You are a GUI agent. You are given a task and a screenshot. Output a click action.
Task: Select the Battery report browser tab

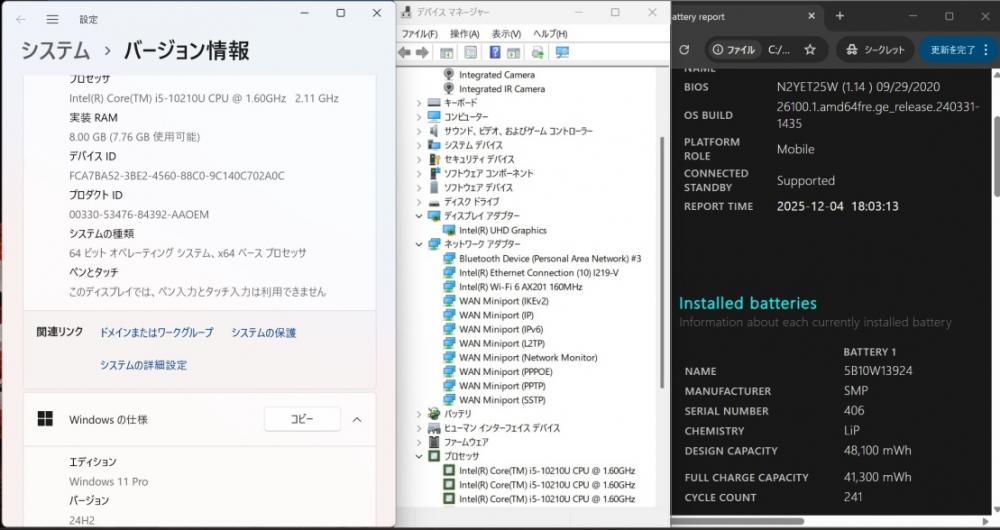tap(746, 17)
